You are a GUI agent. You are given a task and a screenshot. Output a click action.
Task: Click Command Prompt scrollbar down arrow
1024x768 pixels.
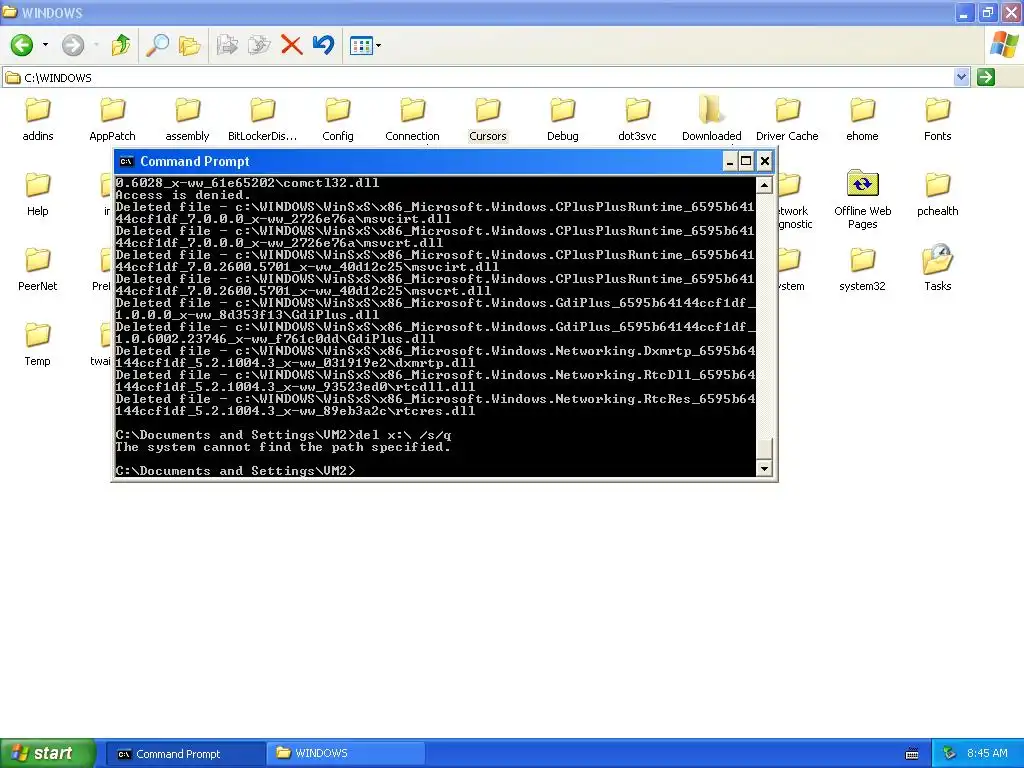click(x=764, y=468)
